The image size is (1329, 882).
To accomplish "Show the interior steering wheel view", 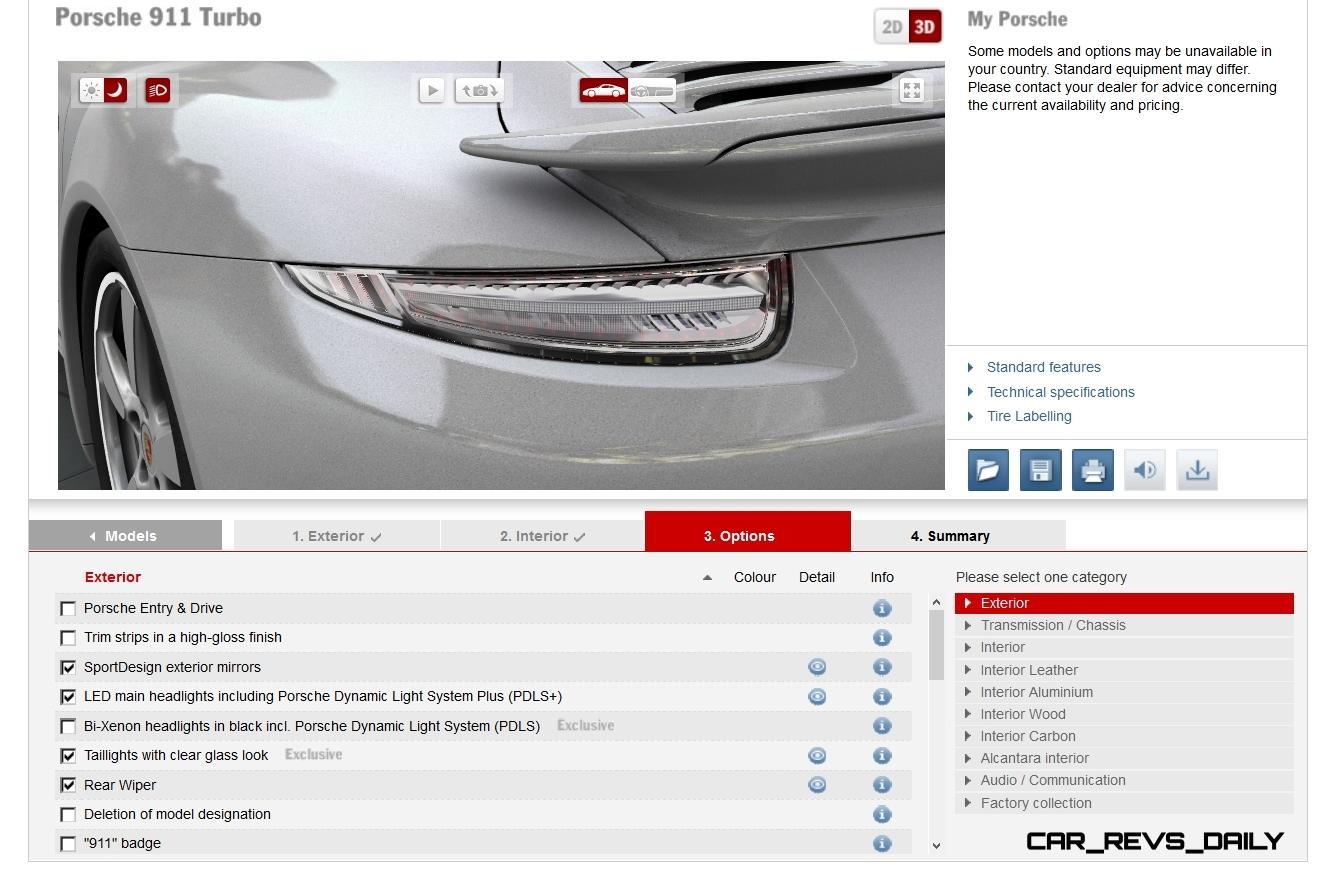I will (651, 91).
